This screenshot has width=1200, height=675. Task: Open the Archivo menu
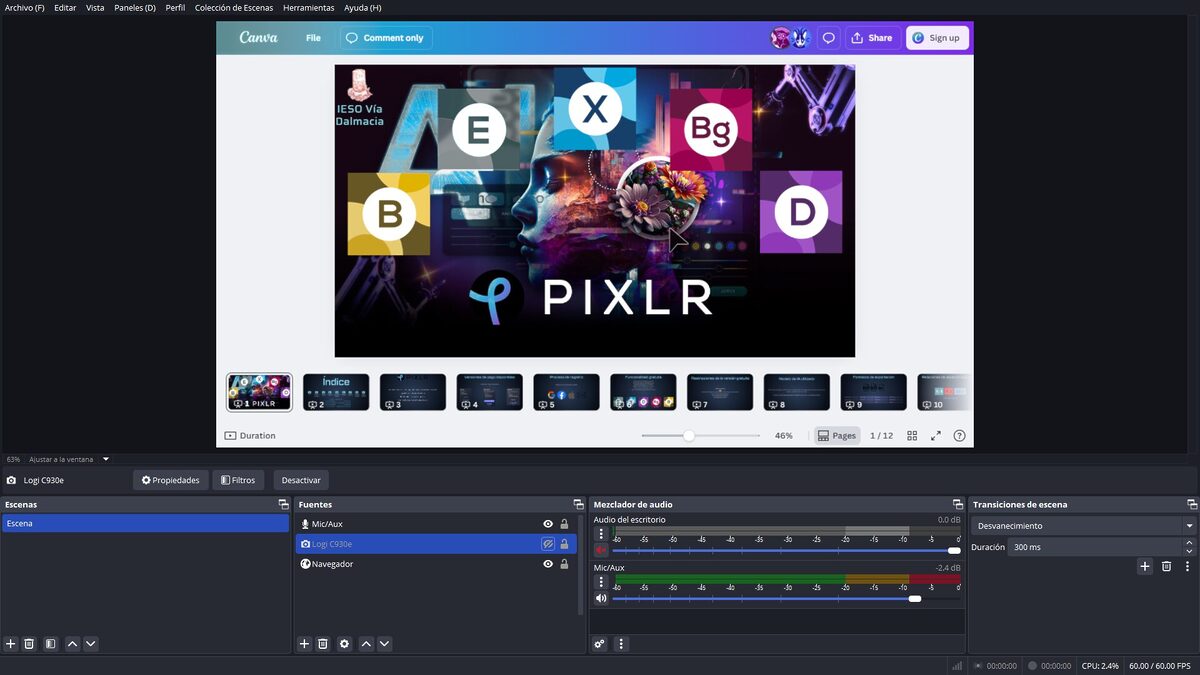25,8
